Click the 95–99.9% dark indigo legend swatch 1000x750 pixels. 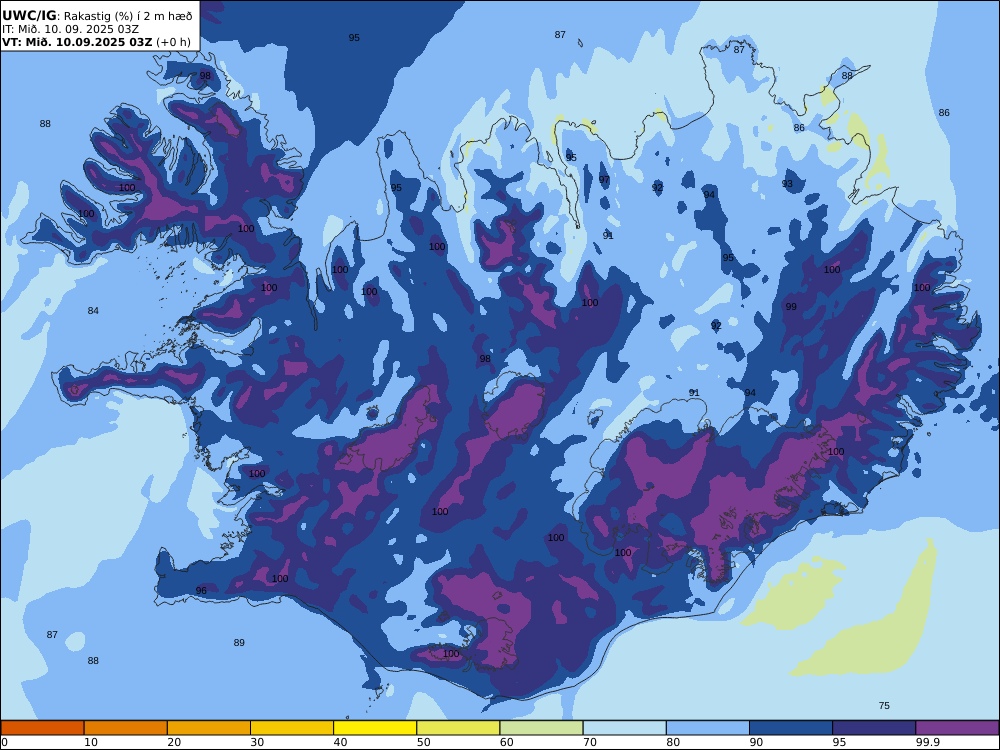[x=874, y=728]
